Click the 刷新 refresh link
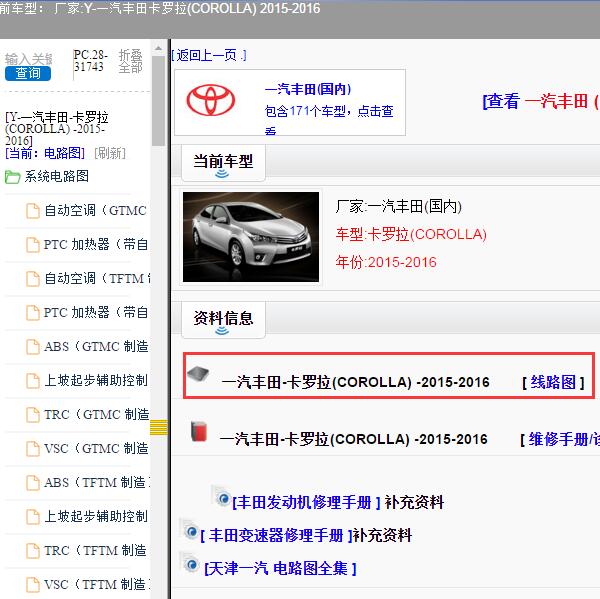Screen dimensions: 600x599 coord(110,153)
